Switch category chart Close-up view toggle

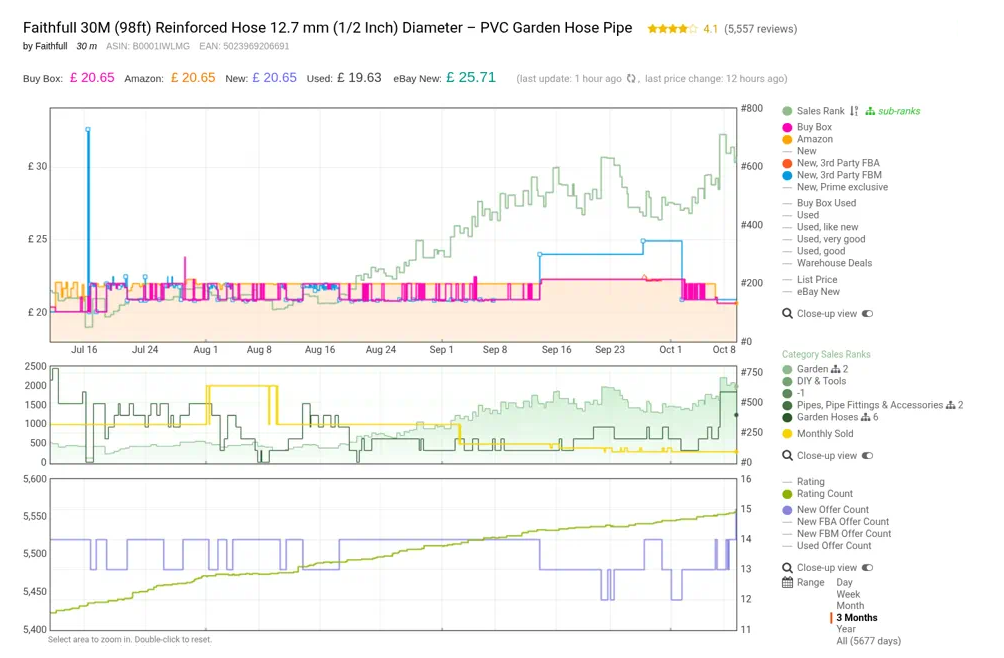868,456
